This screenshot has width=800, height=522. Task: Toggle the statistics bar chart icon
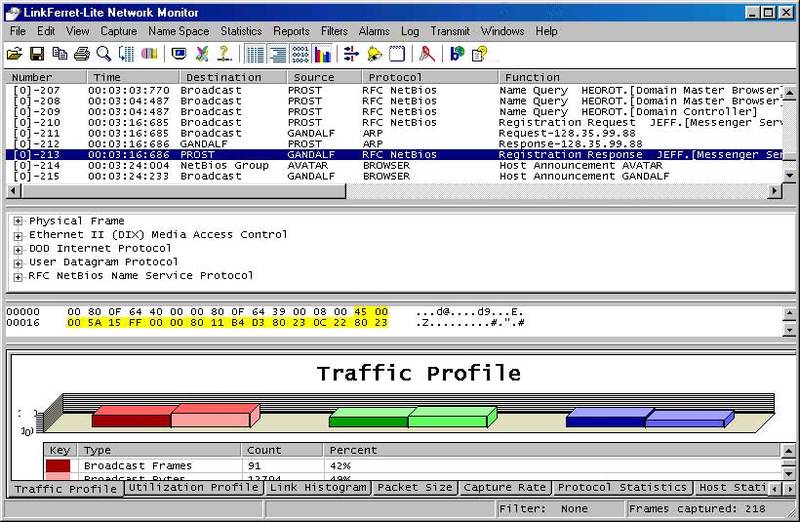(x=323, y=54)
